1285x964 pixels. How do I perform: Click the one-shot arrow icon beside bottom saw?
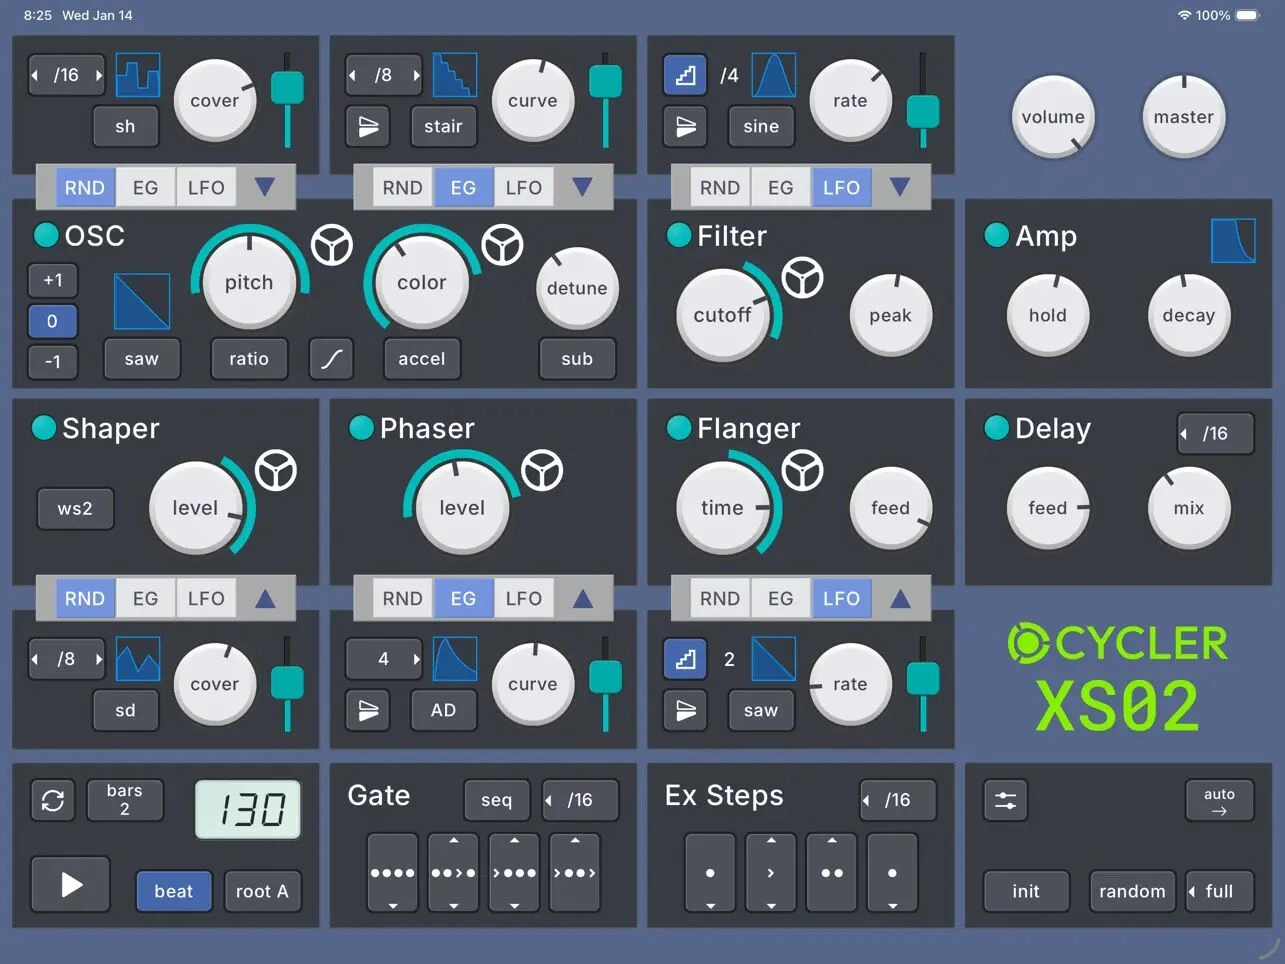[x=685, y=711]
